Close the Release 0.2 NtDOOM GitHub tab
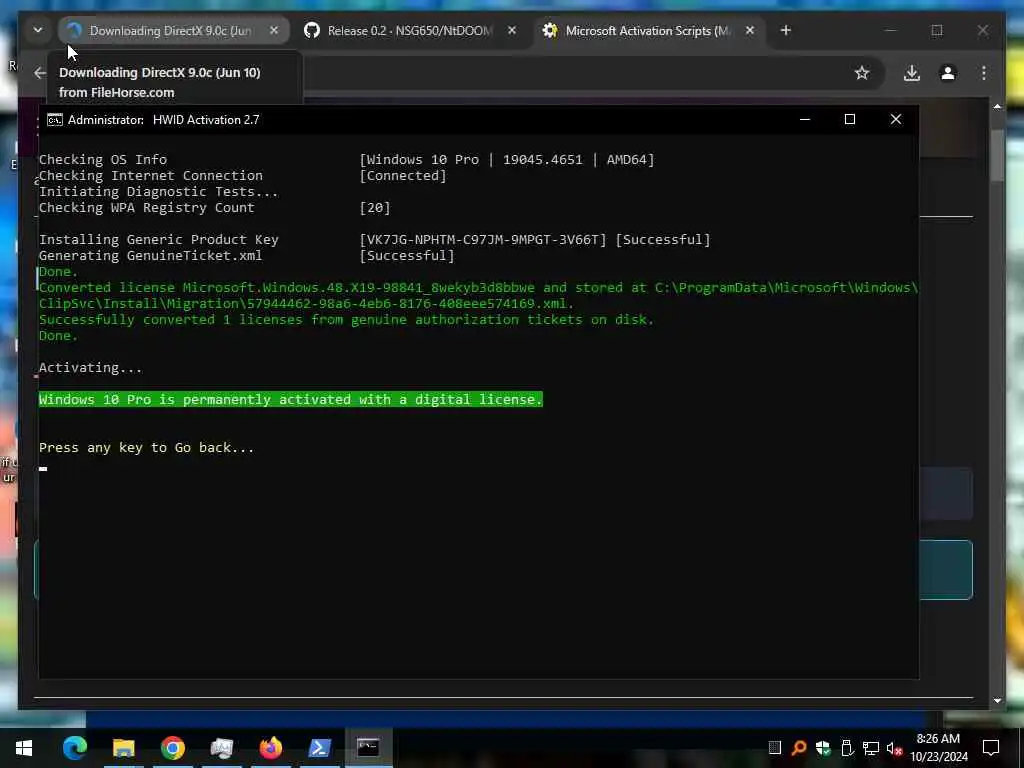This screenshot has height=768, width=1024. tap(512, 30)
